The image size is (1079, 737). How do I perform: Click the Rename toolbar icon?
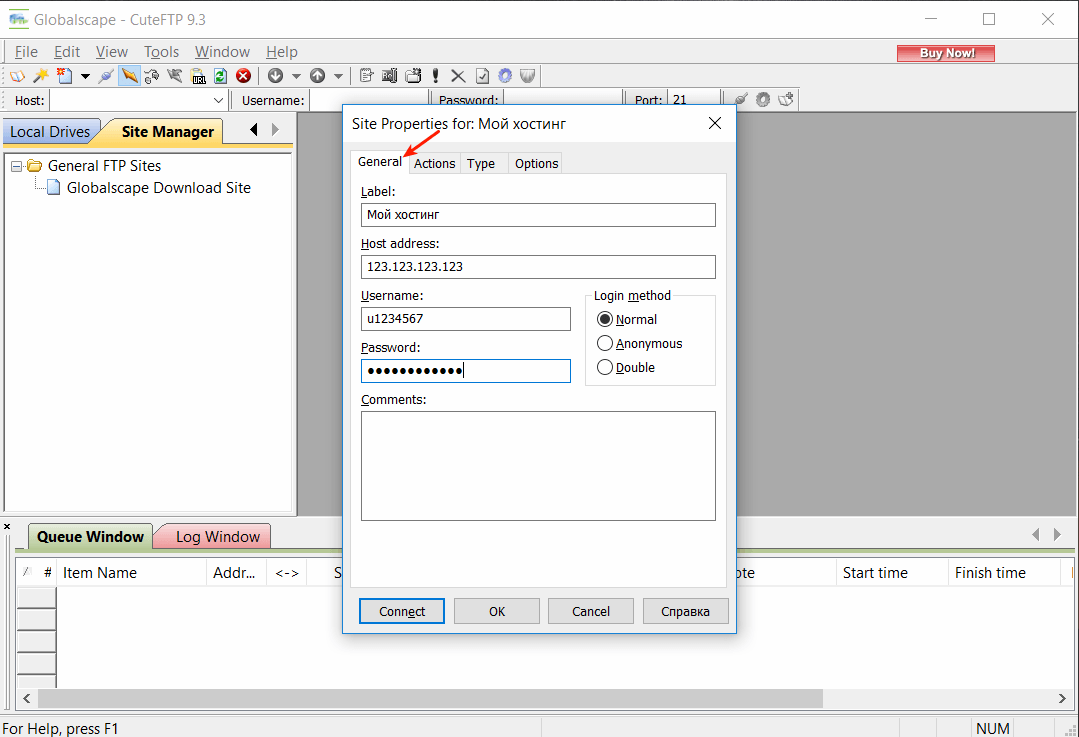point(389,76)
